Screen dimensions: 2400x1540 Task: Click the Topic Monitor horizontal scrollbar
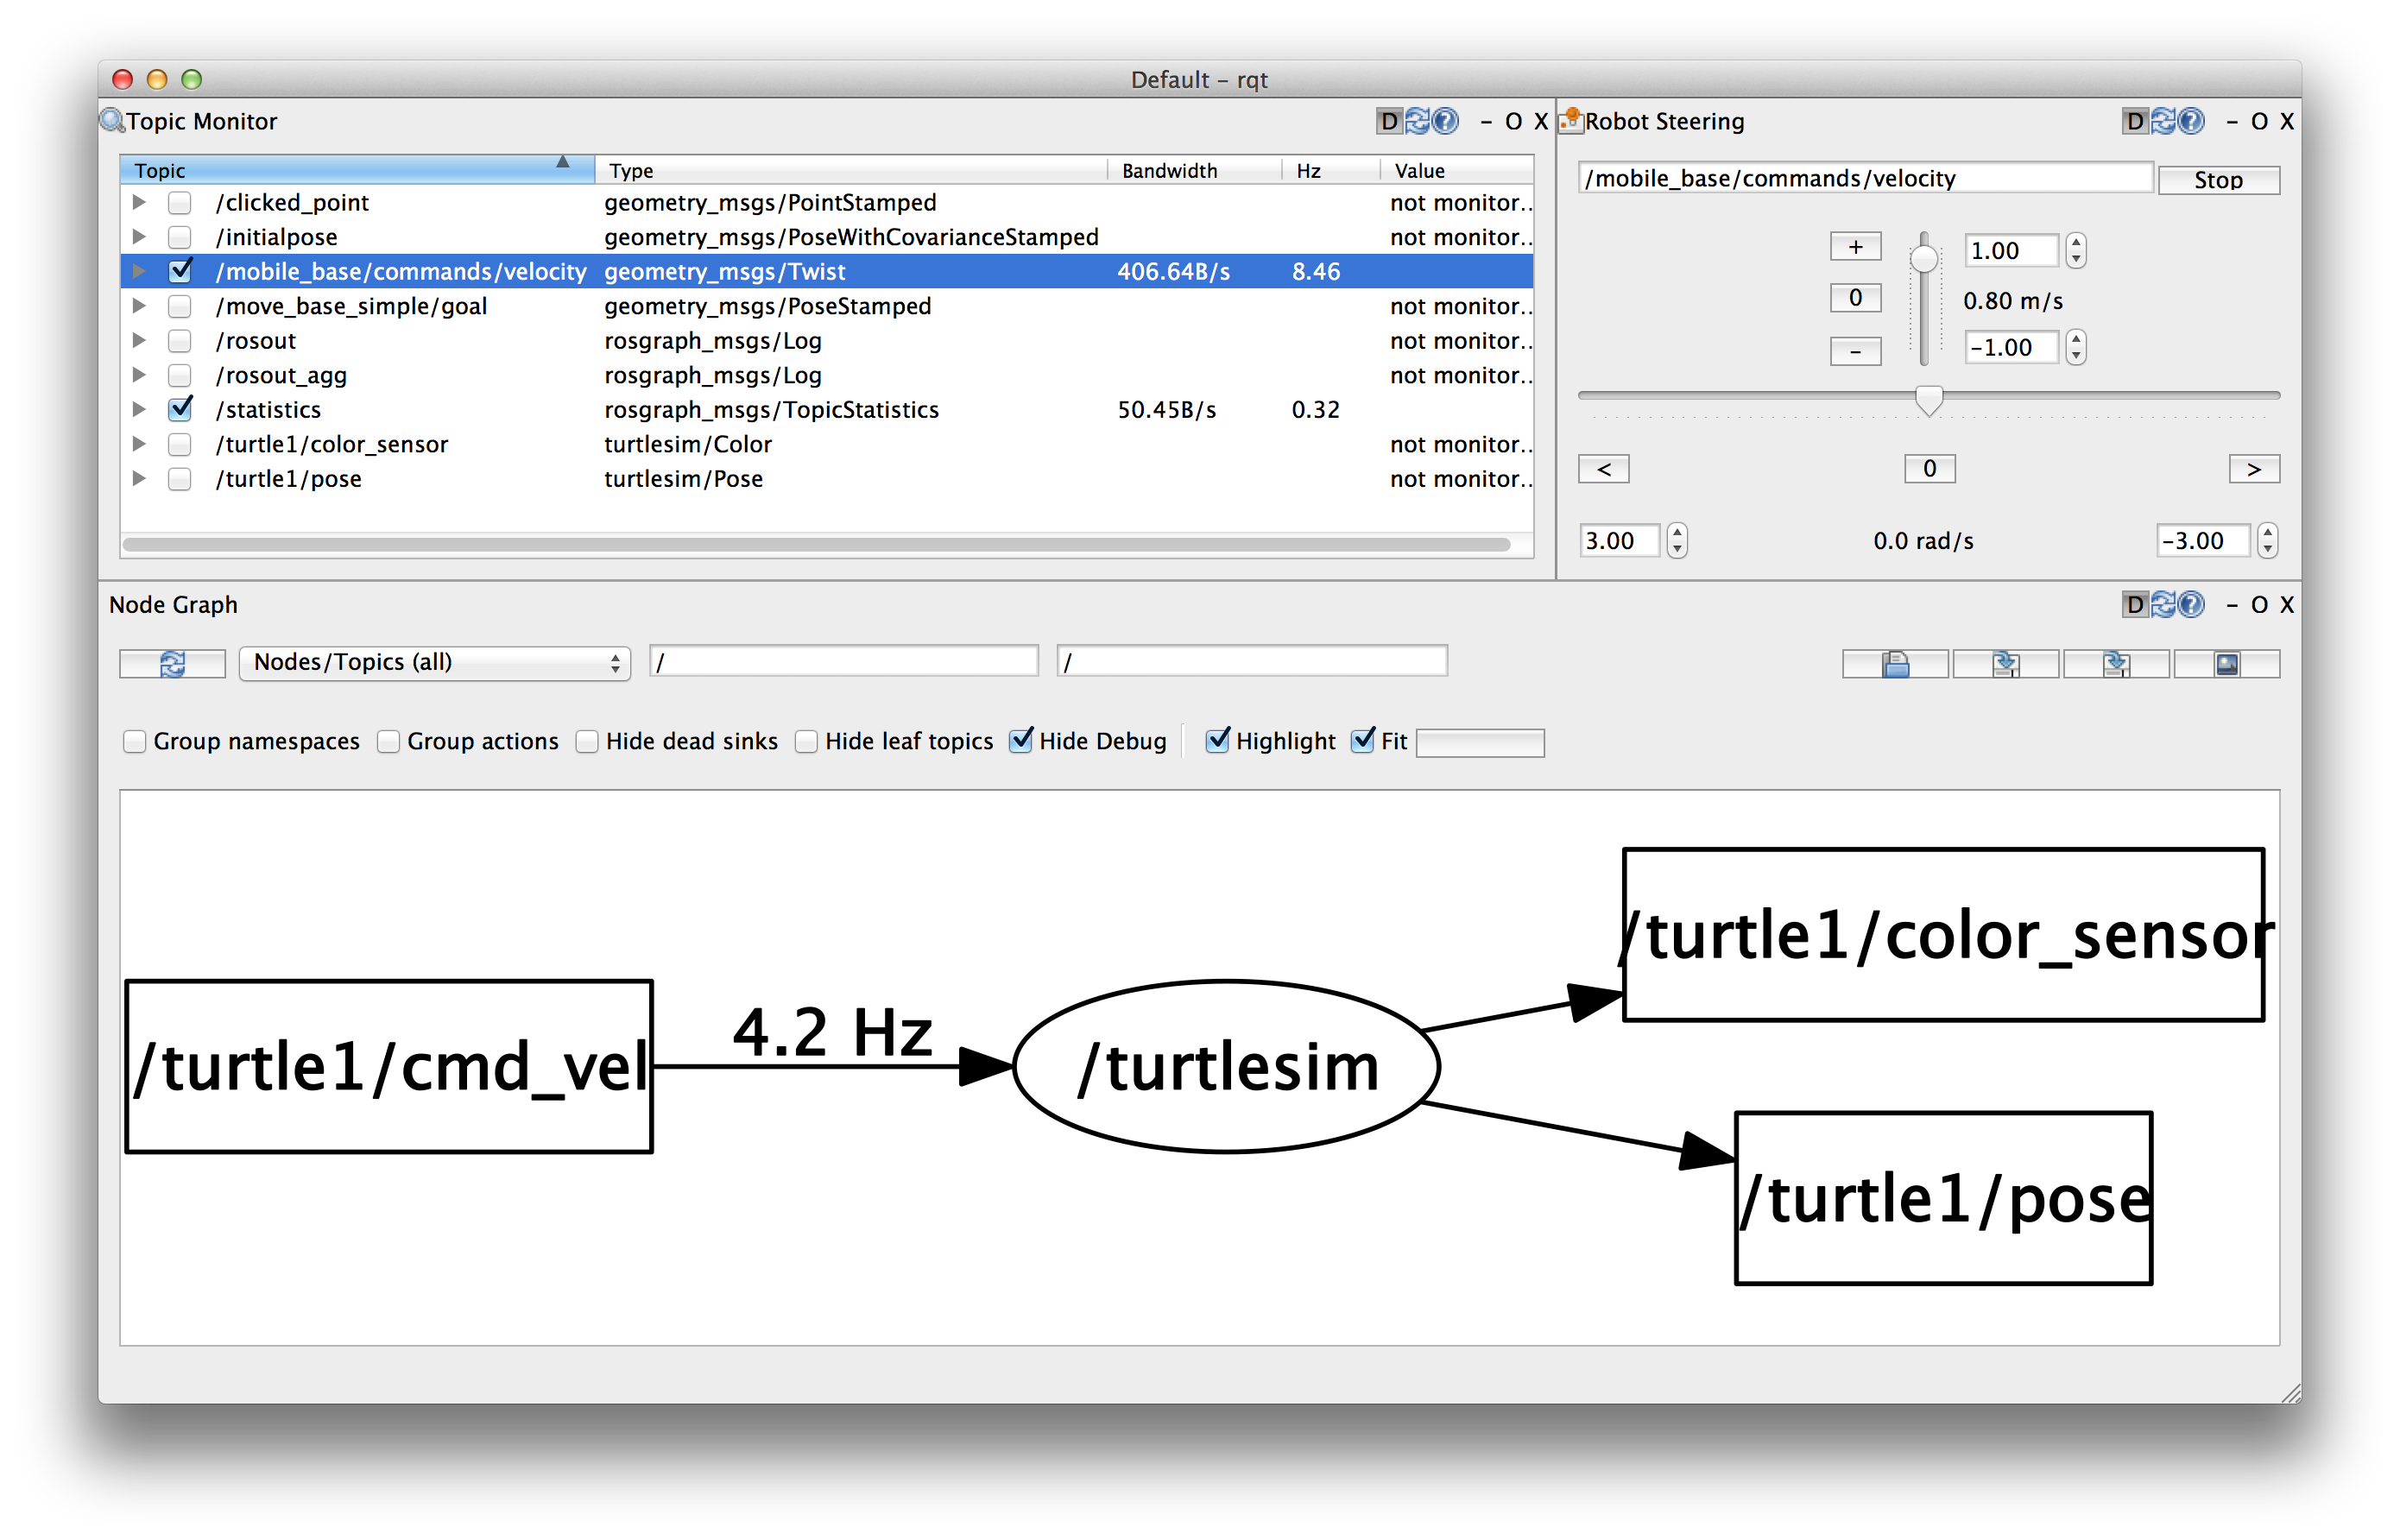click(x=816, y=545)
